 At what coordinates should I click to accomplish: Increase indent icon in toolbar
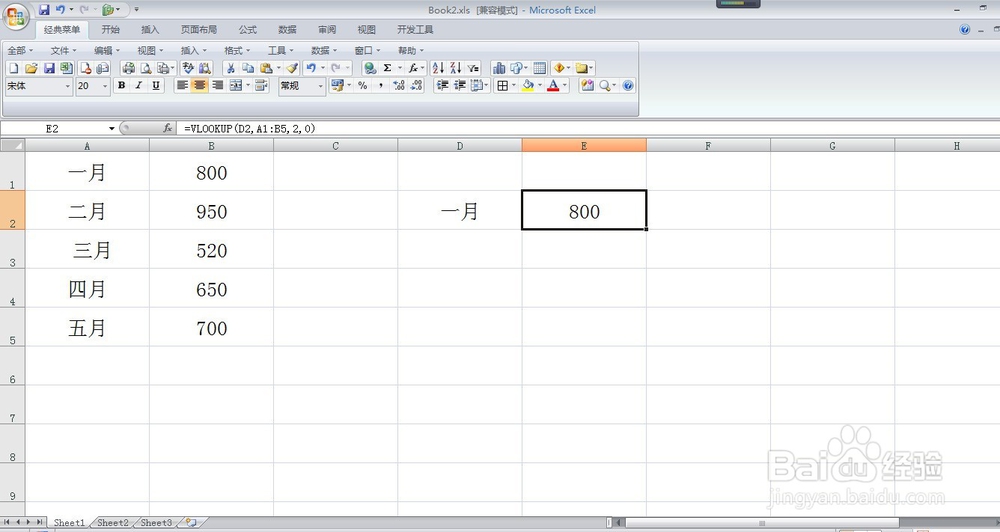click(x=459, y=85)
